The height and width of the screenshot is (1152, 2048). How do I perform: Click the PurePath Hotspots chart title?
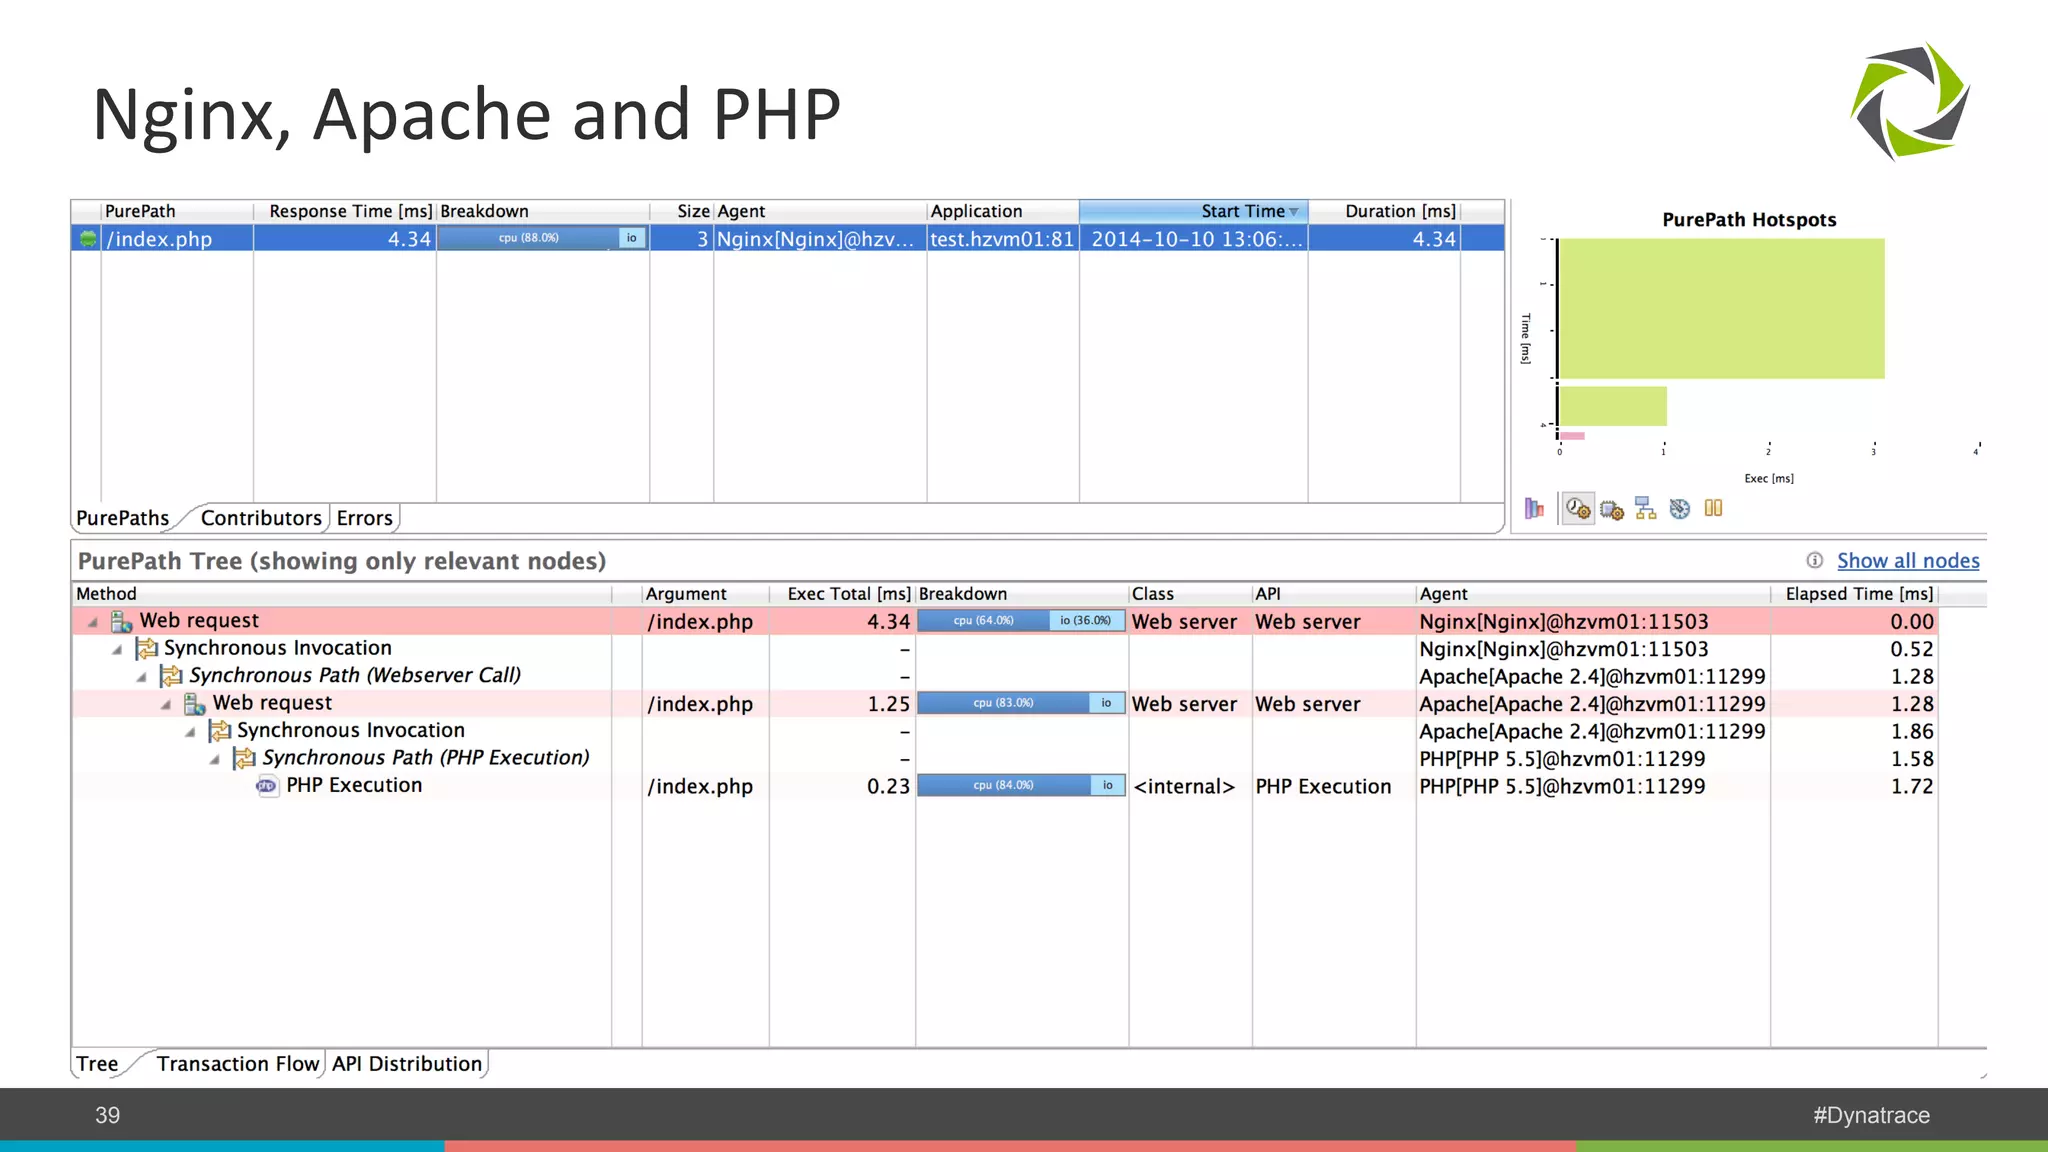(1749, 220)
